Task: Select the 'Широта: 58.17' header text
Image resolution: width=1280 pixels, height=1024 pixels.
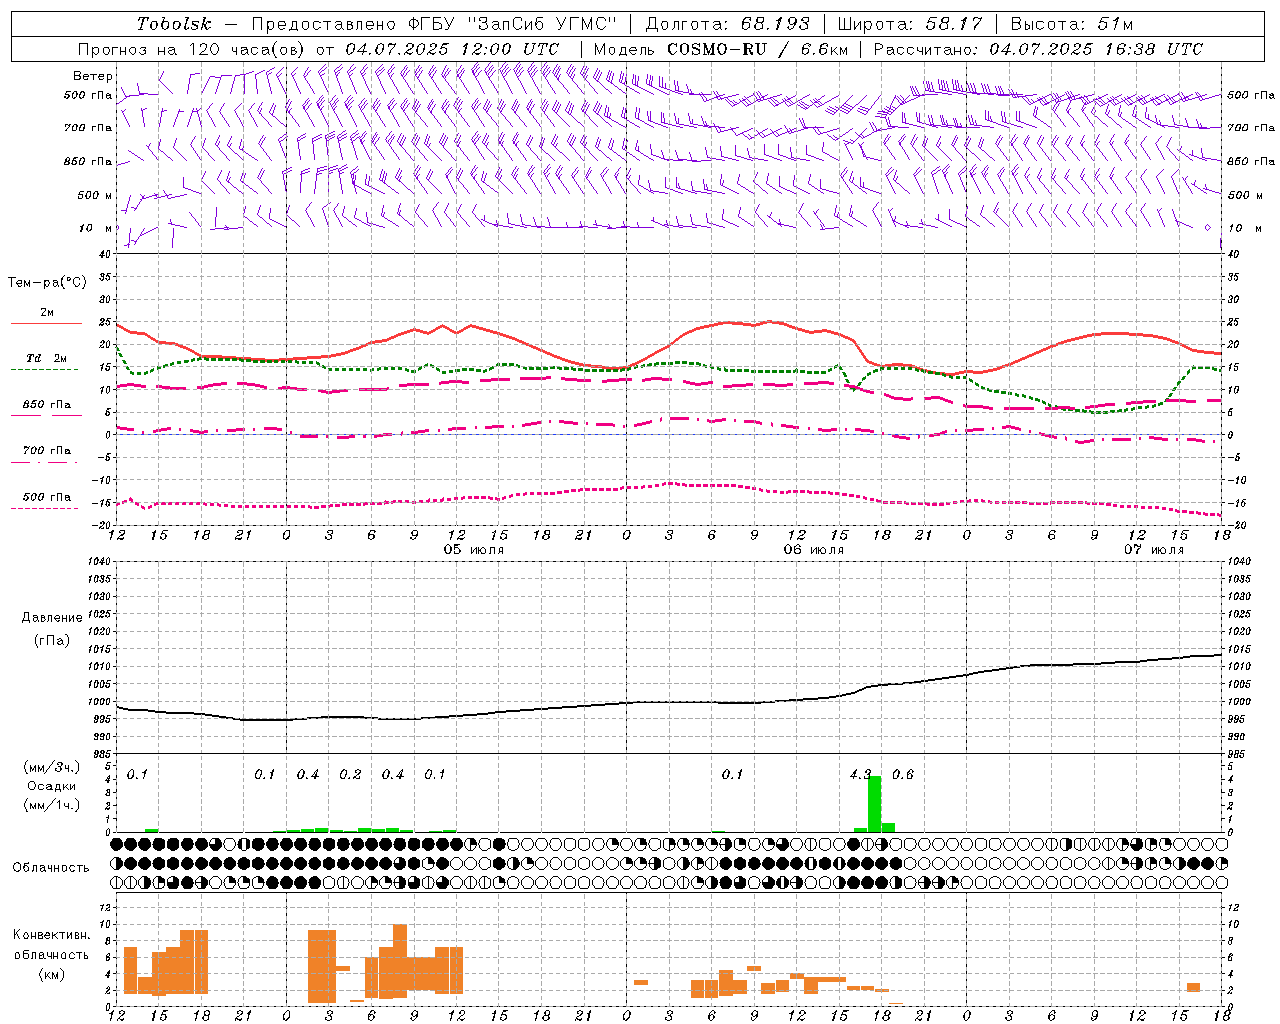Action: [910, 24]
